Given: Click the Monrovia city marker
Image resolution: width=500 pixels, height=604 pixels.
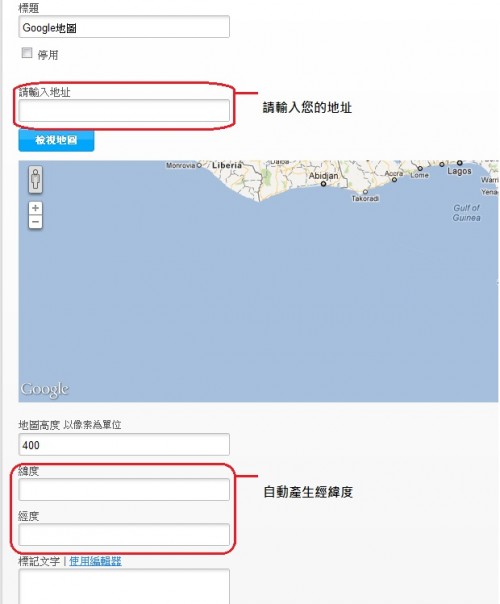Looking at the screenshot, I should click(x=199, y=165).
